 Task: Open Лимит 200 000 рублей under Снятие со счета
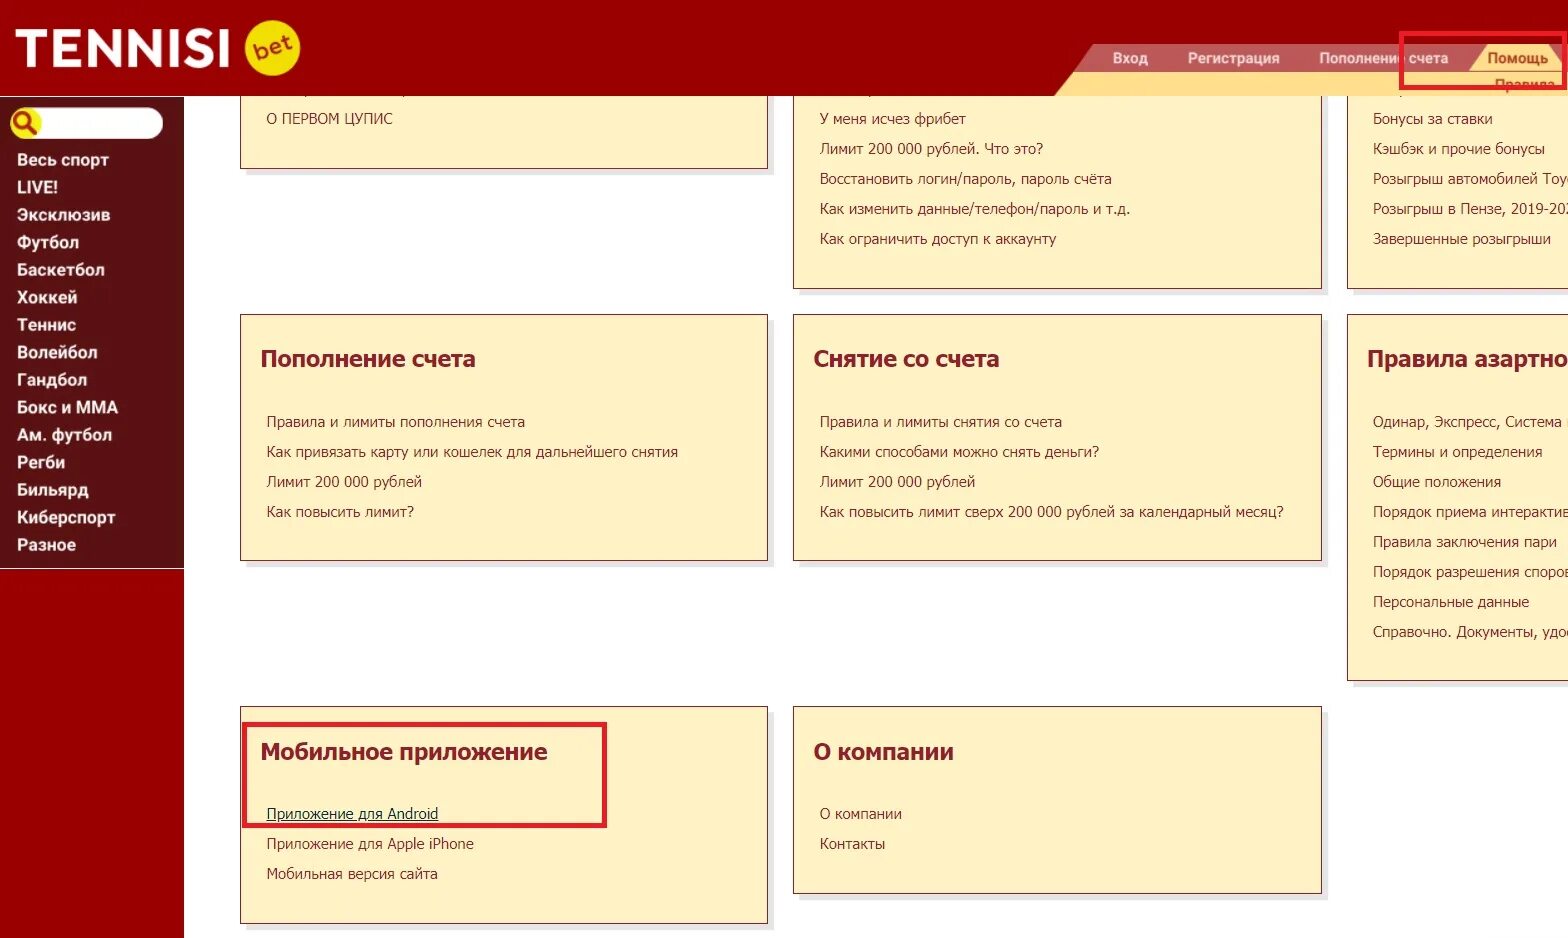pos(897,482)
